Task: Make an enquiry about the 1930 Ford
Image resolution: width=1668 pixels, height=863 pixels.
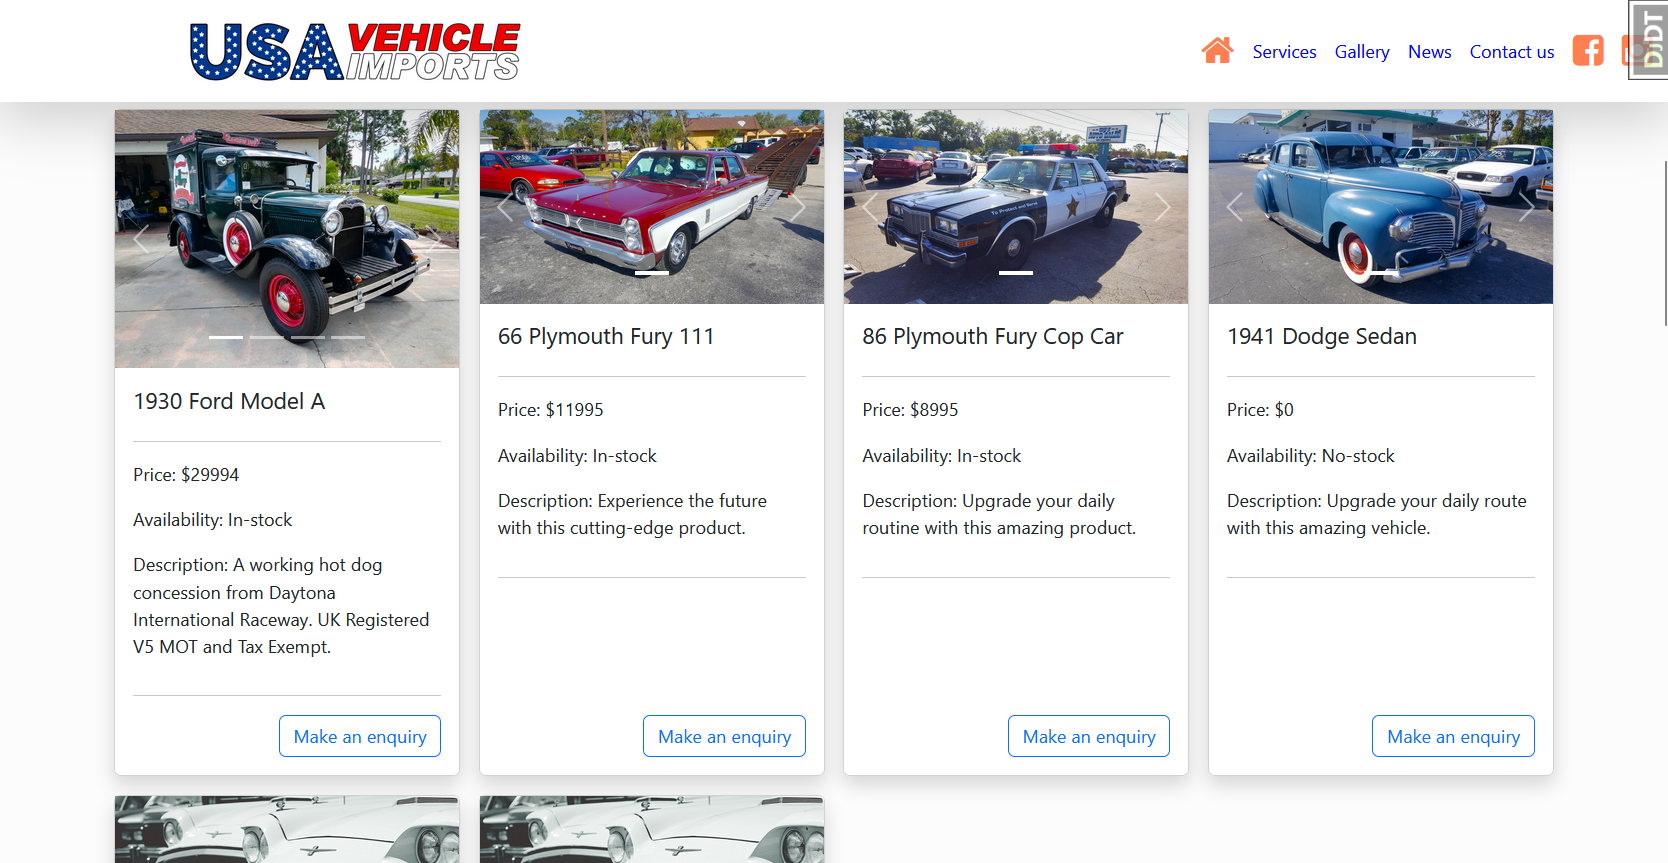Action: click(360, 736)
